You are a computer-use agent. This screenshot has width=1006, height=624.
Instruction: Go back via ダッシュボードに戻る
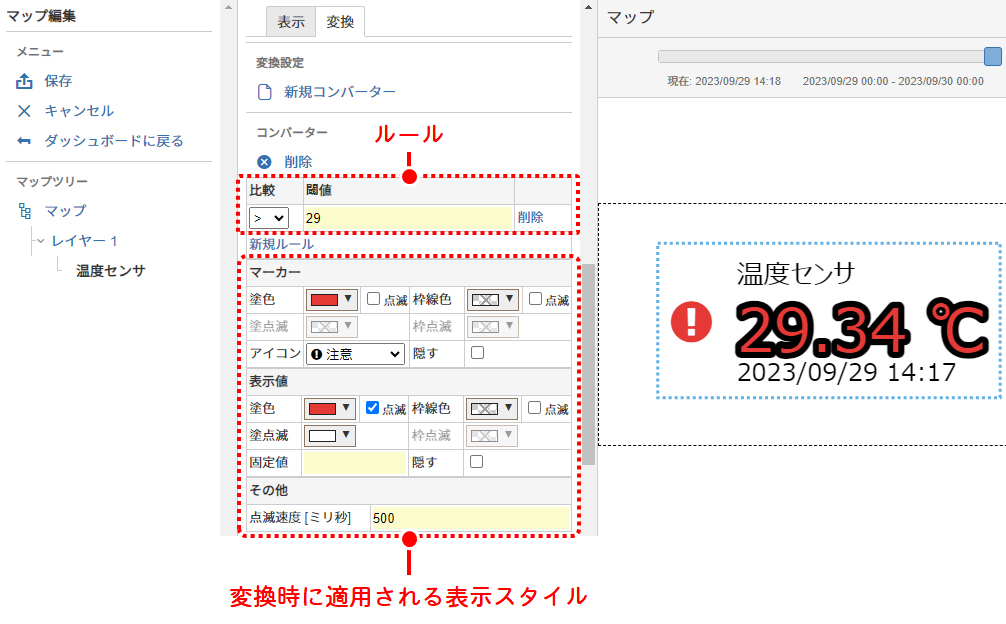point(114,140)
